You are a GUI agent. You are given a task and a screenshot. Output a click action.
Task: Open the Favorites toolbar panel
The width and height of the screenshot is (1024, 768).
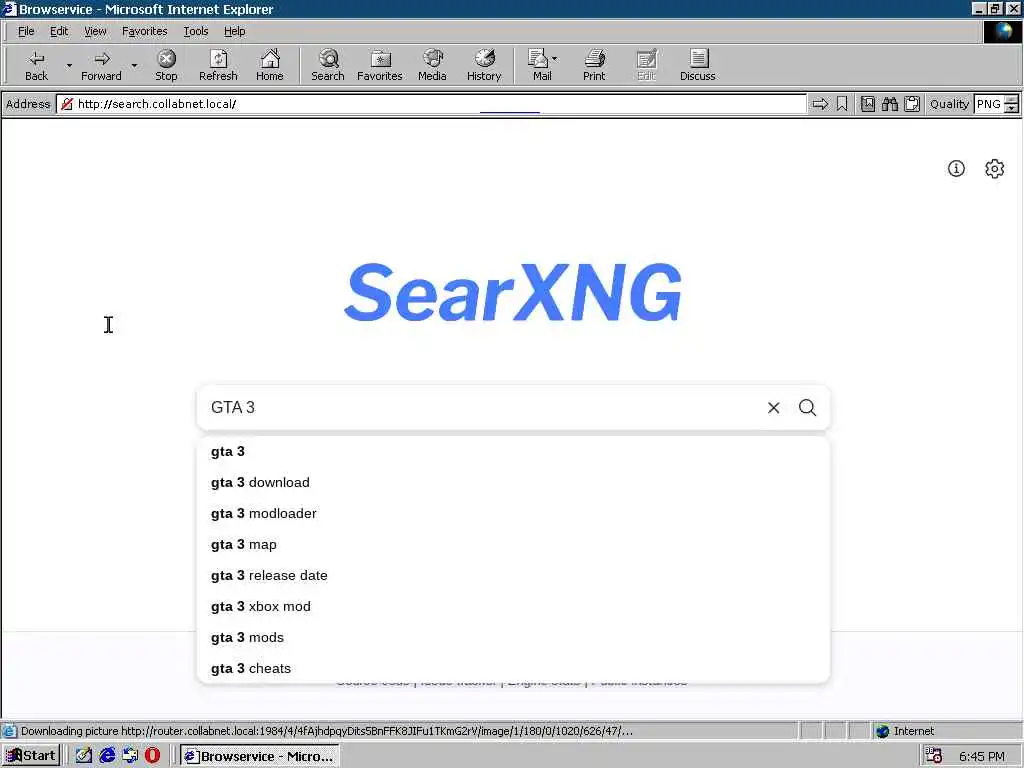pos(379,65)
